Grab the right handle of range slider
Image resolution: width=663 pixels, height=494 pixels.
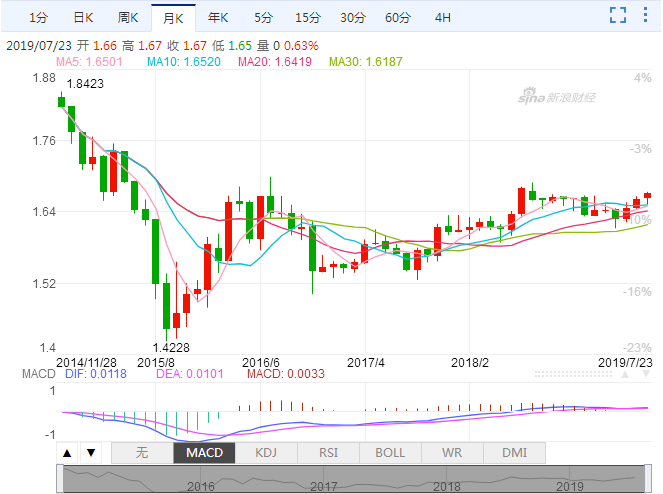(648, 479)
